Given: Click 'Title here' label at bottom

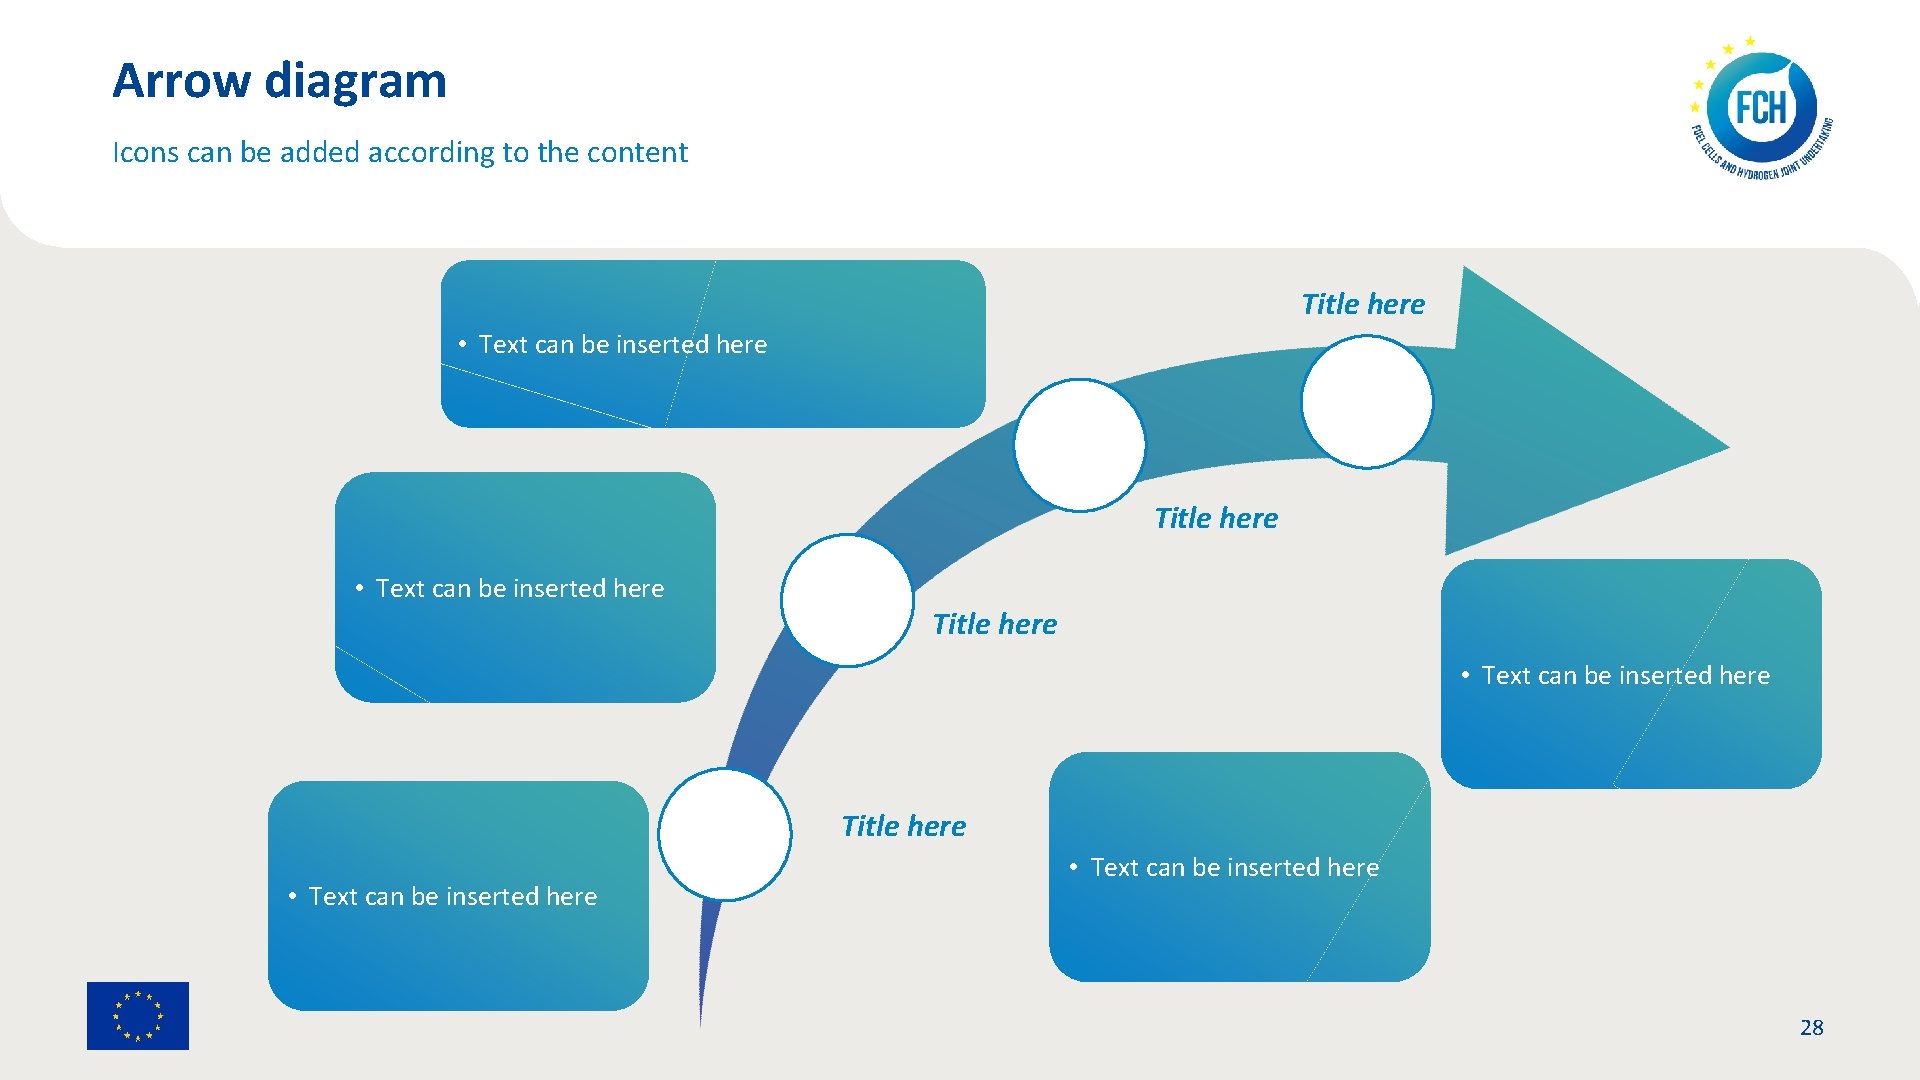Looking at the screenshot, I should click(902, 827).
